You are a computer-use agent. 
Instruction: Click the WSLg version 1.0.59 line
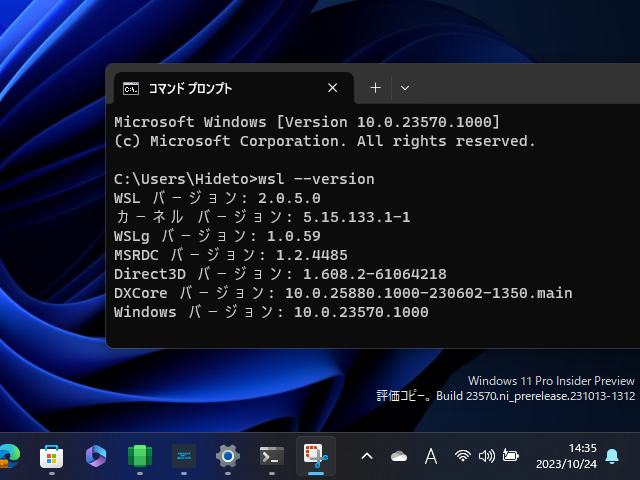pos(217,236)
